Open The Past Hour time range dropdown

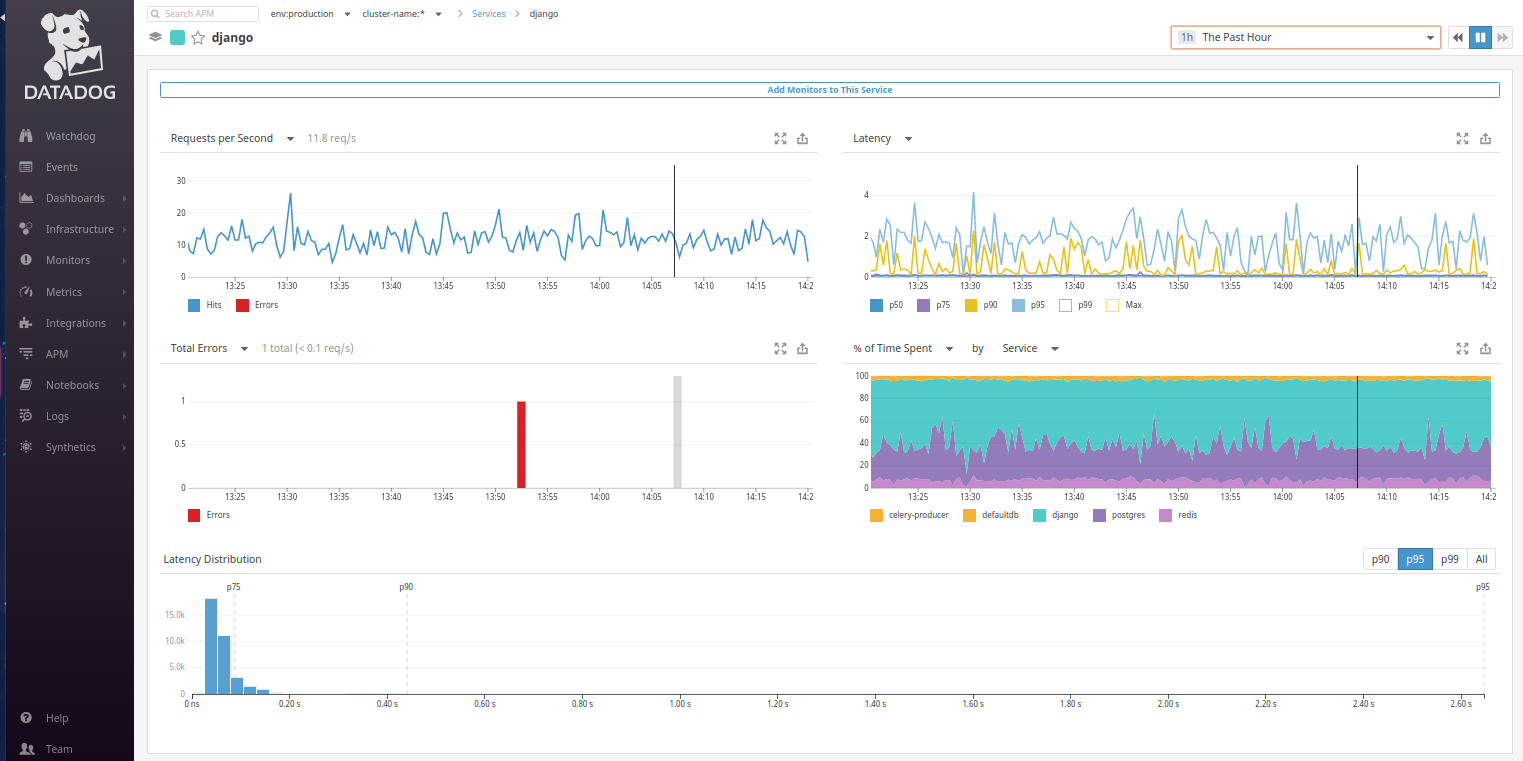click(x=1305, y=37)
